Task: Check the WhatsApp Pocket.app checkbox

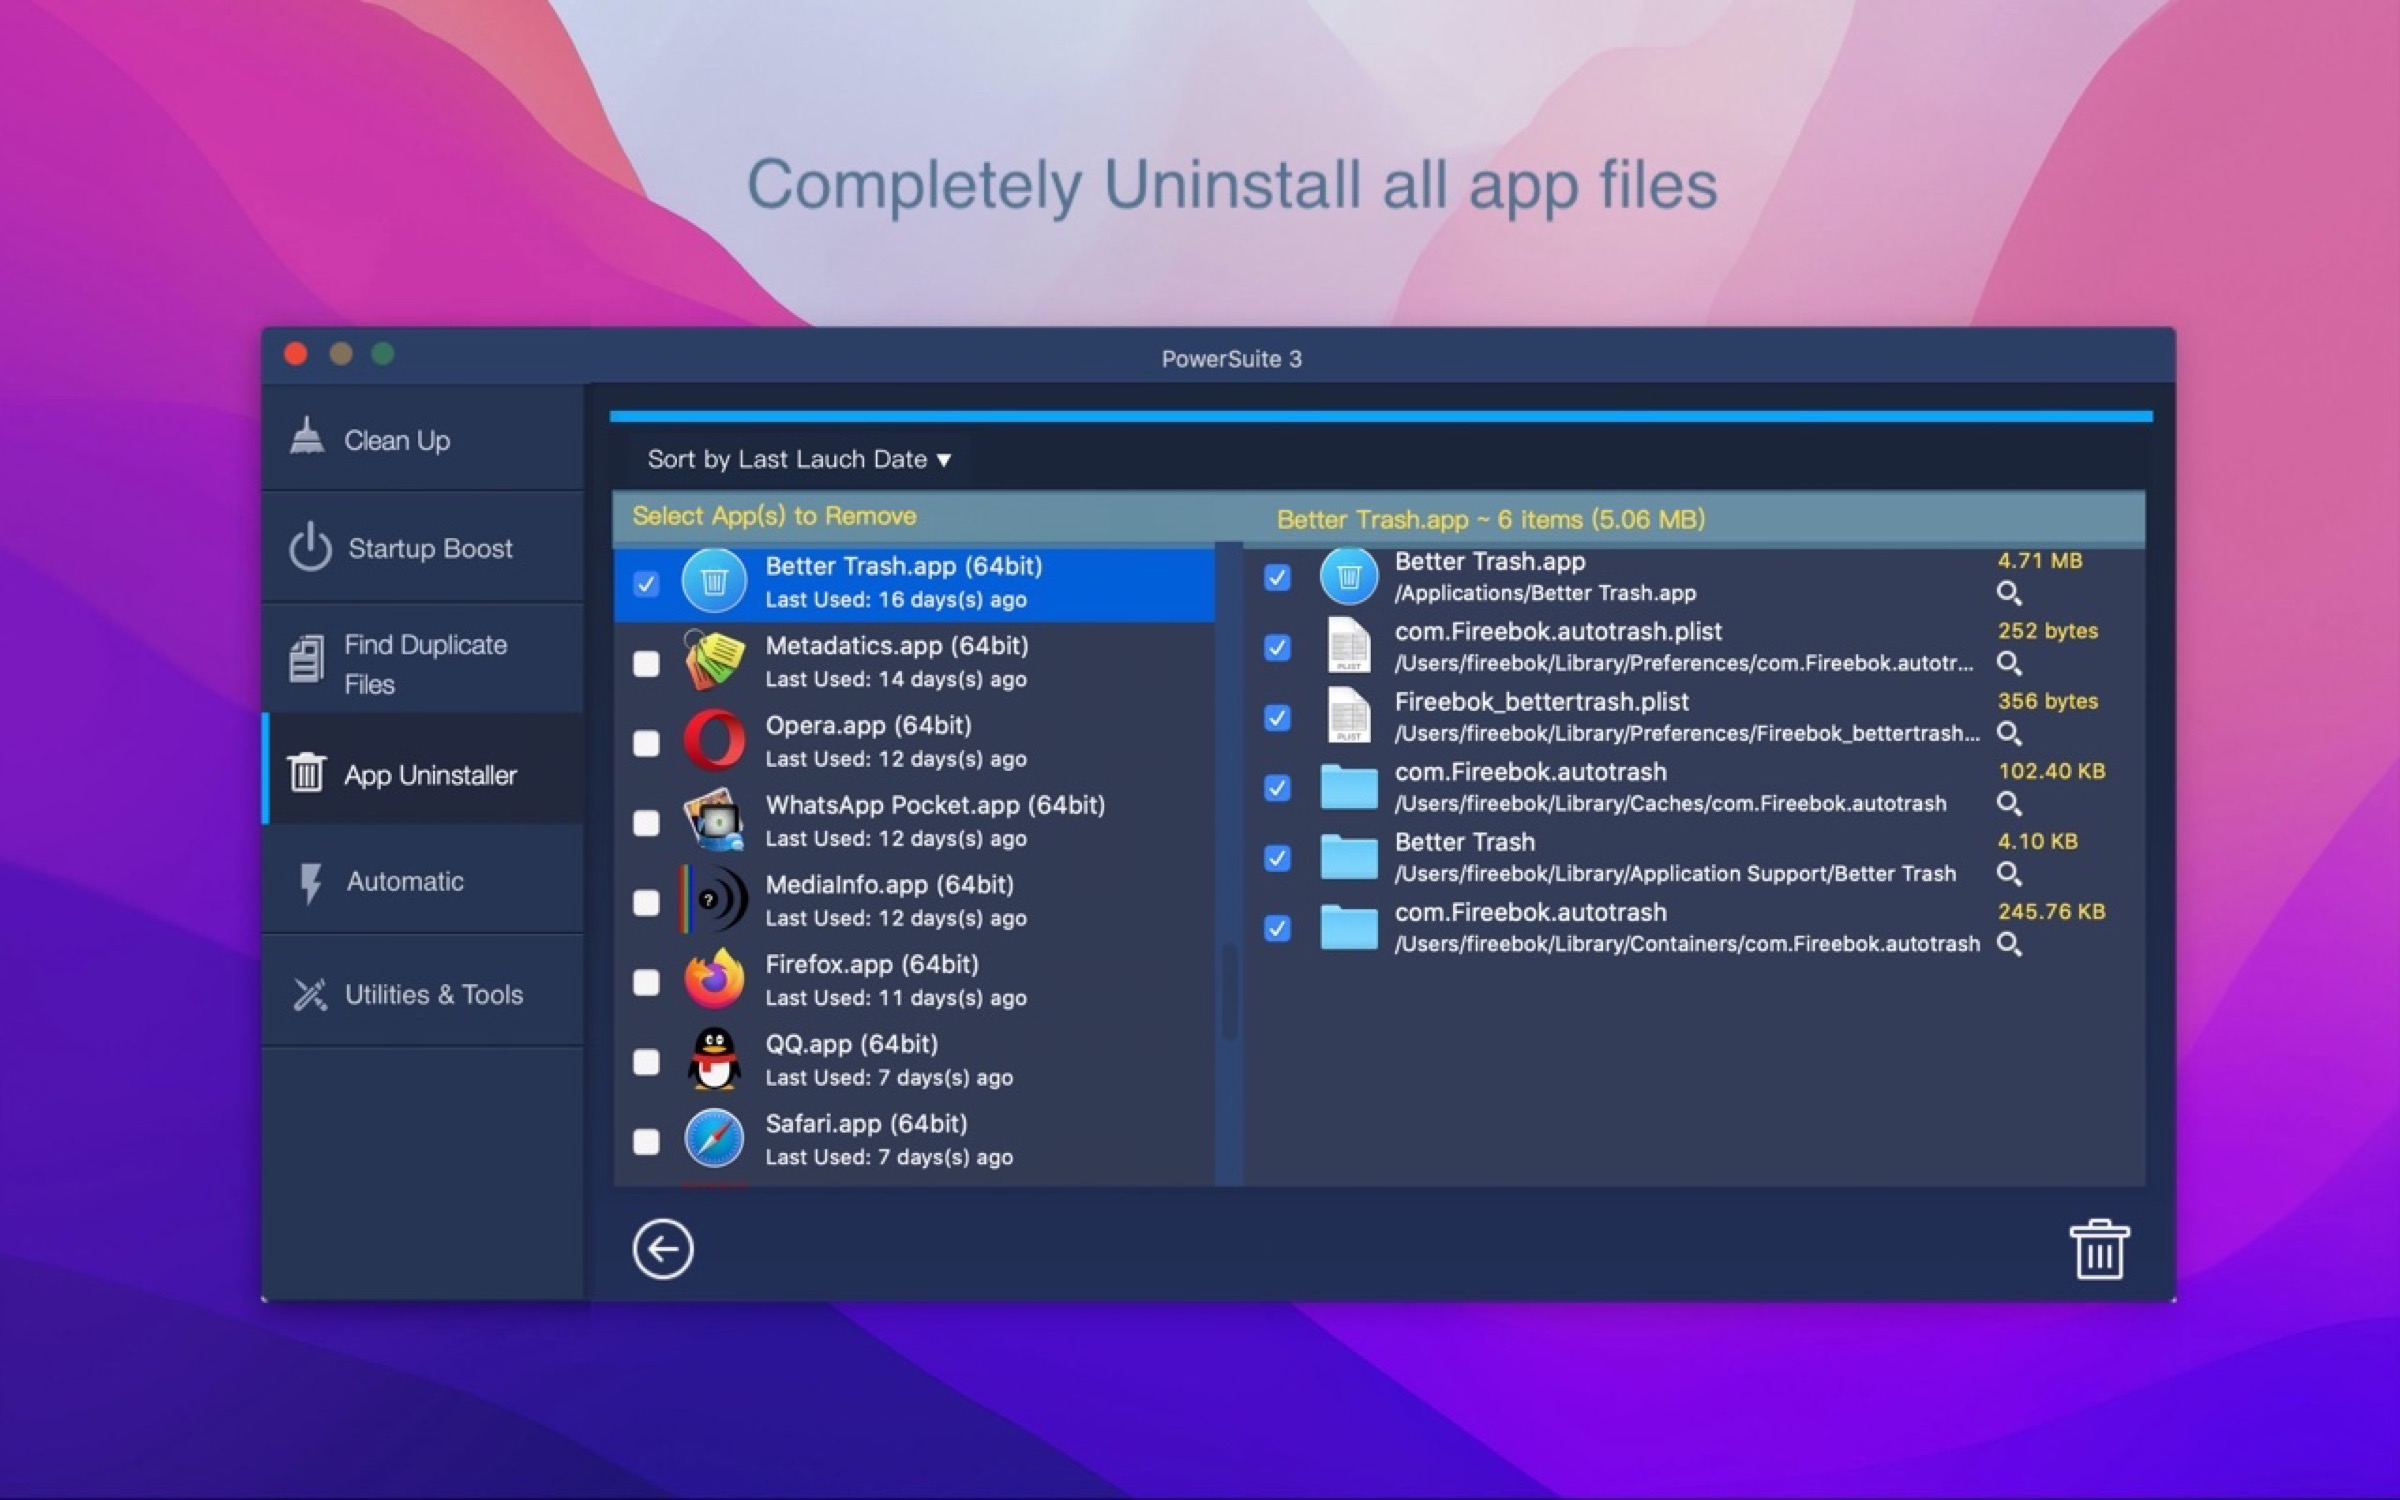Action: pyautogui.click(x=646, y=823)
